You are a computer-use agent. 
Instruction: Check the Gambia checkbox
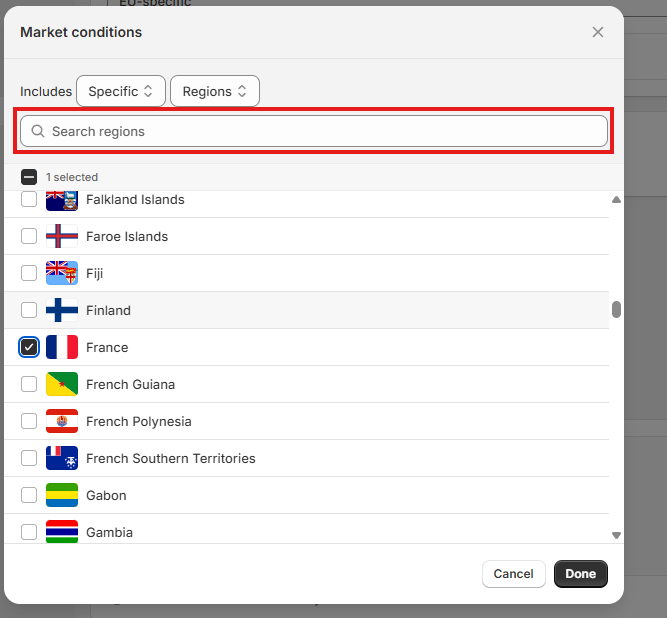tap(29, 532)
